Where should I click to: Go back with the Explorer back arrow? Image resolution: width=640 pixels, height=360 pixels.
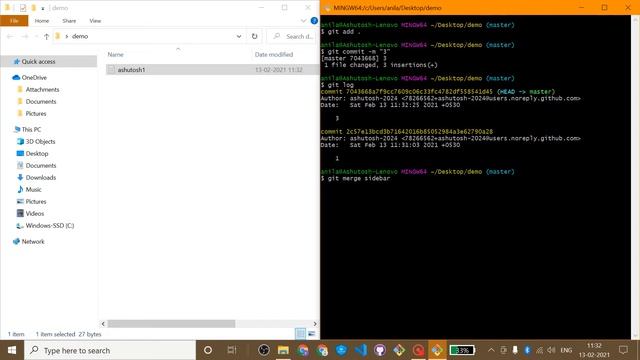tap(10, 36)
